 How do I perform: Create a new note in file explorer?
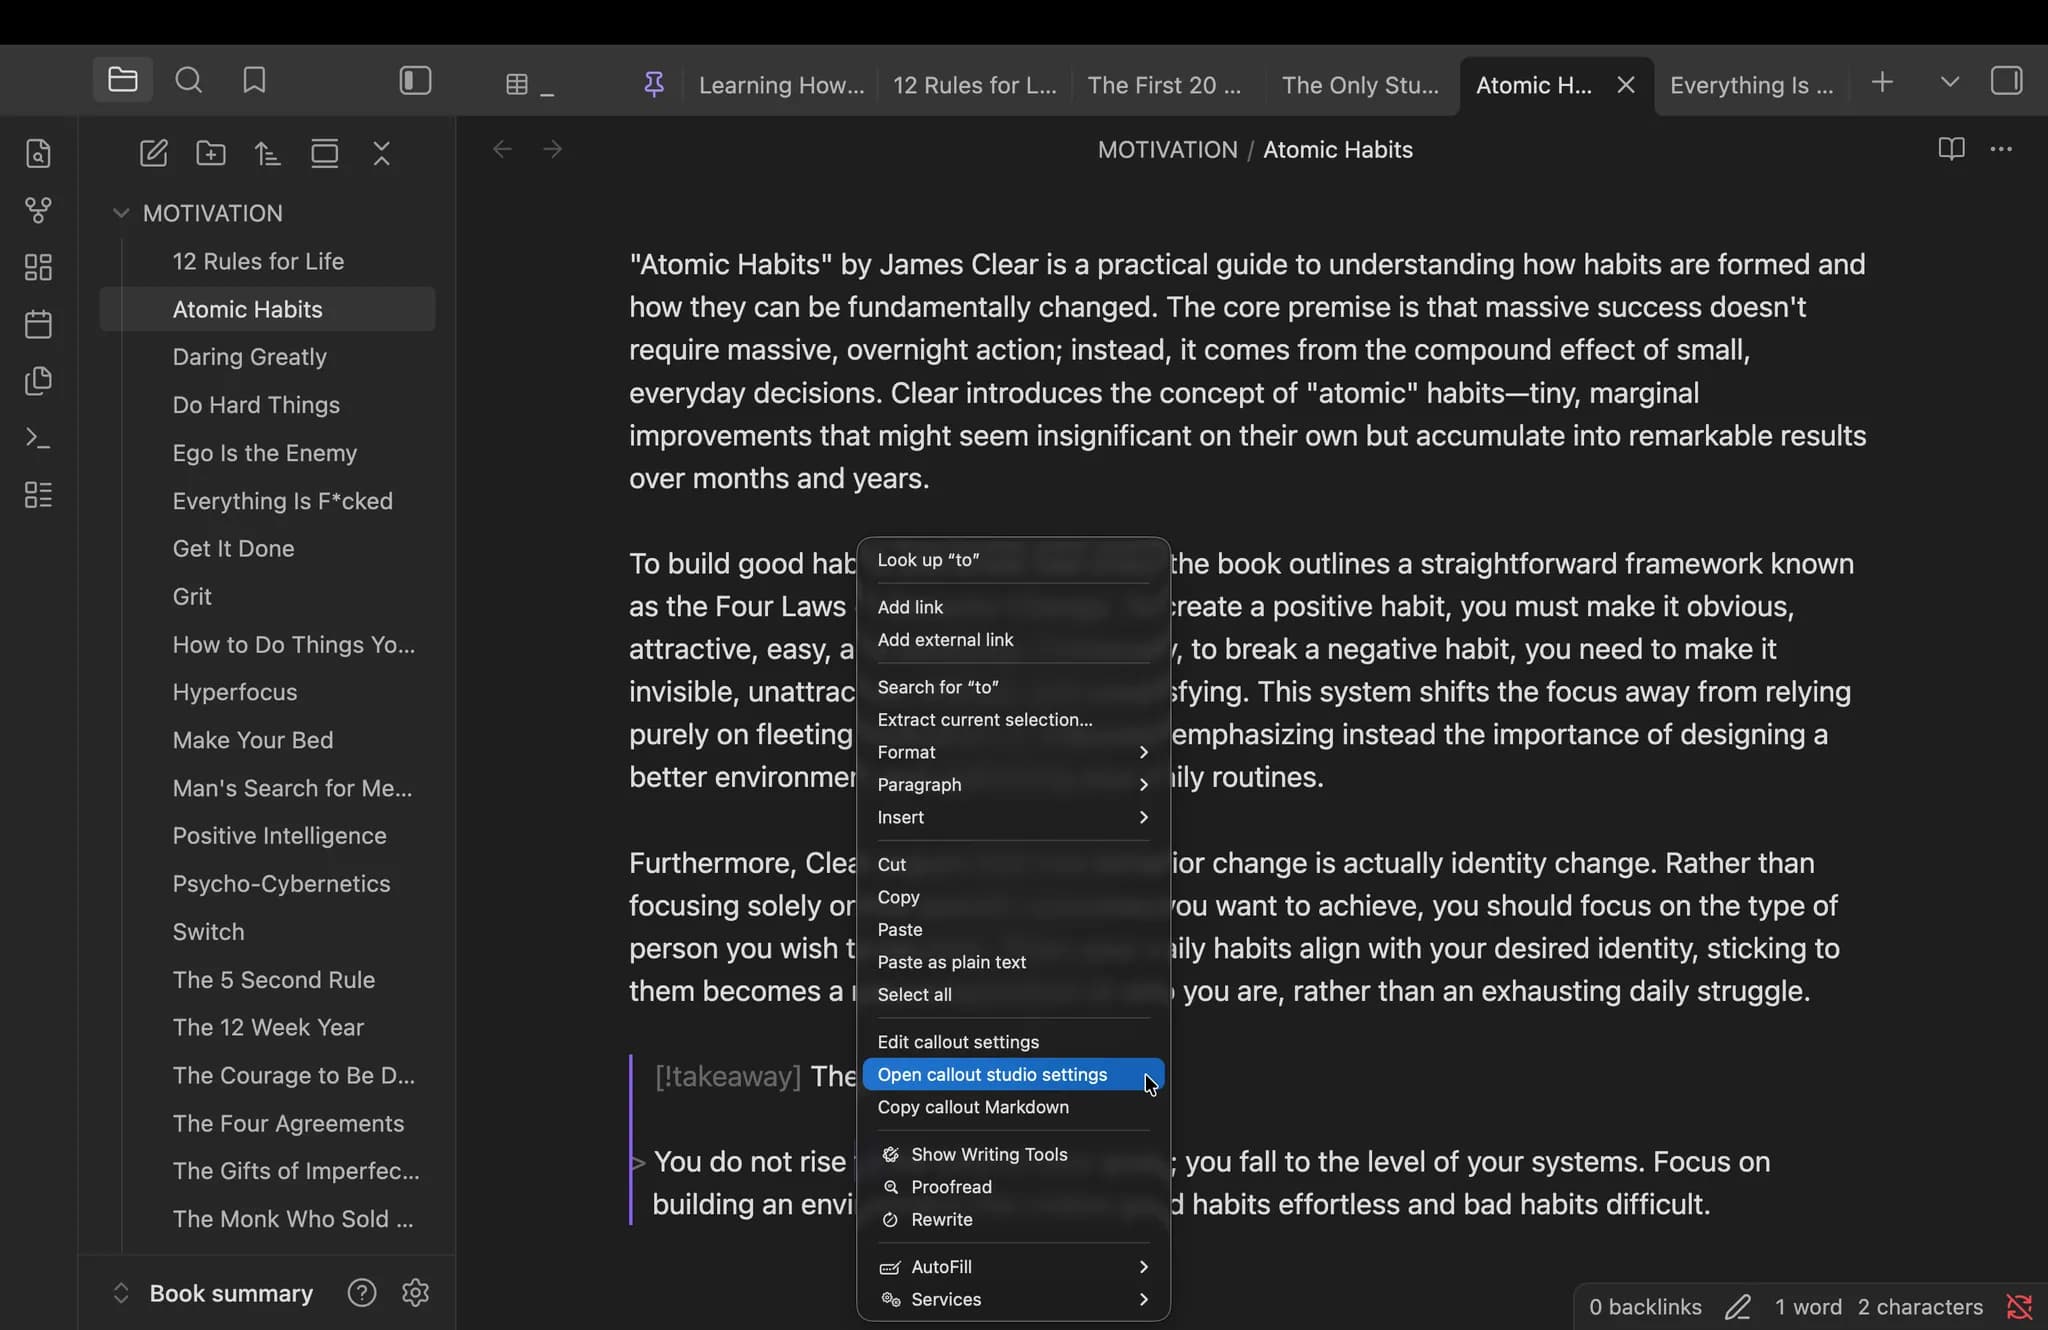pos(153,153)
